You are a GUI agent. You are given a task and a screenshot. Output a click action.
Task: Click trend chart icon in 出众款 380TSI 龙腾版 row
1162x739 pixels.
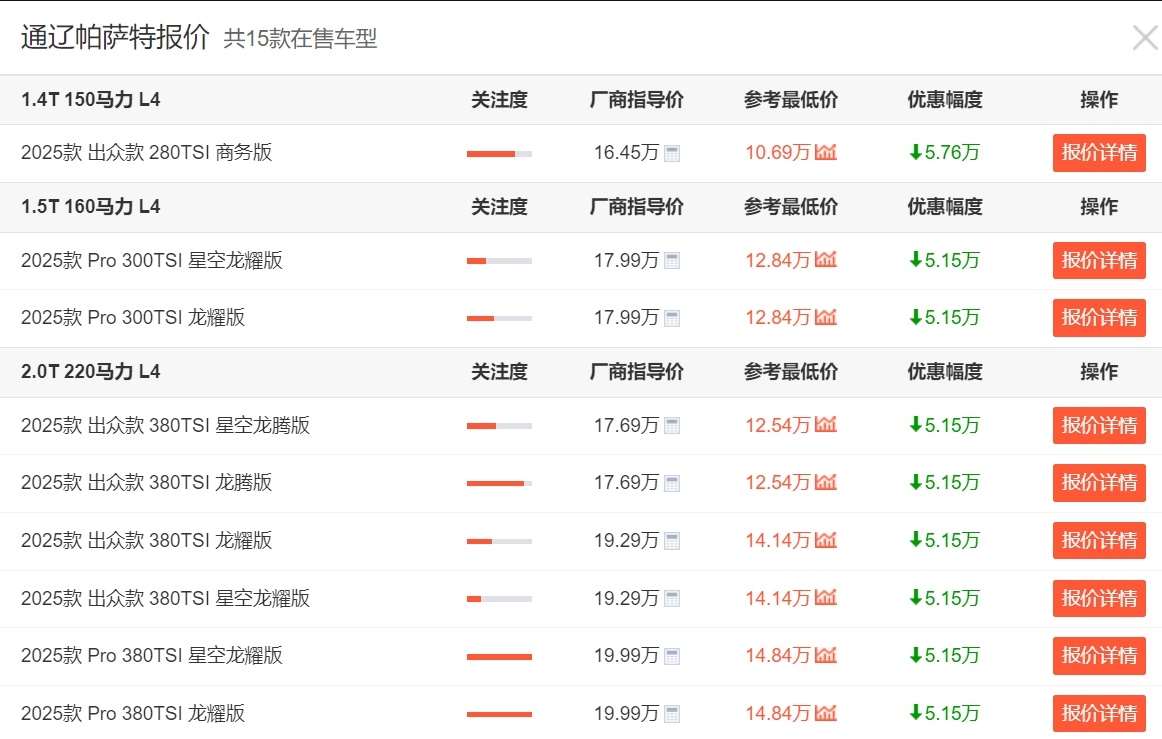(x=826, y=482)
